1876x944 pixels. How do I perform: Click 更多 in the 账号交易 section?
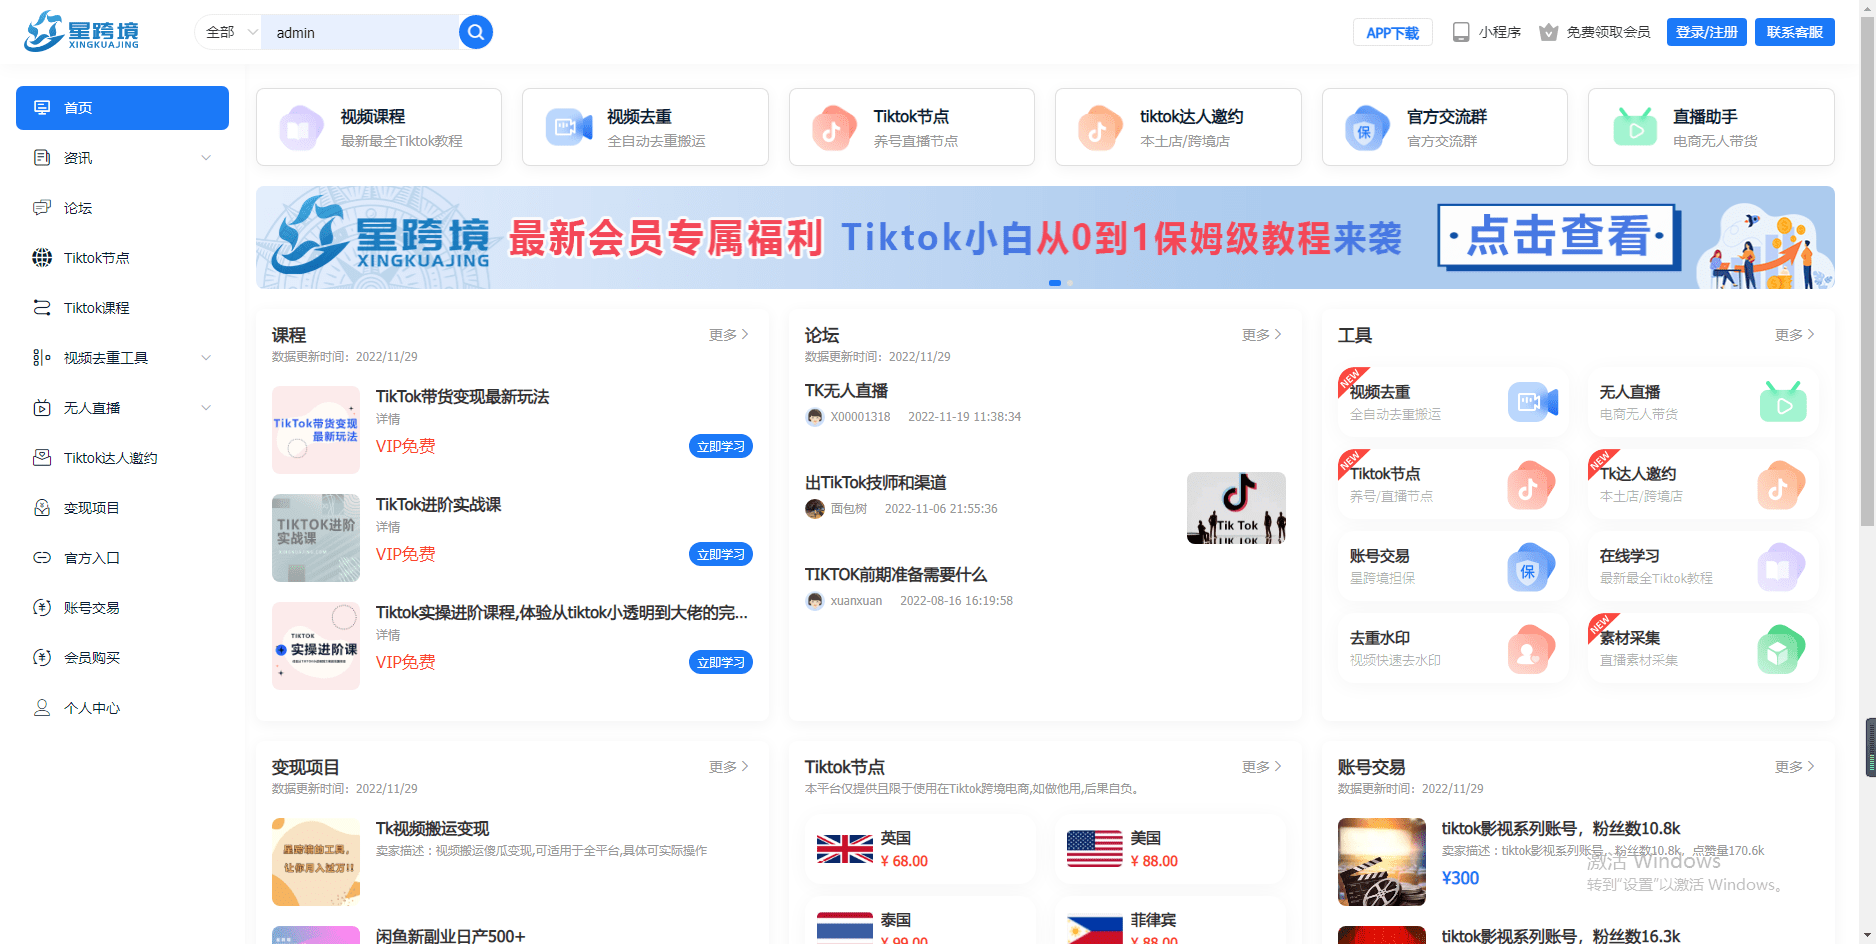click(x=1795, y=767)
